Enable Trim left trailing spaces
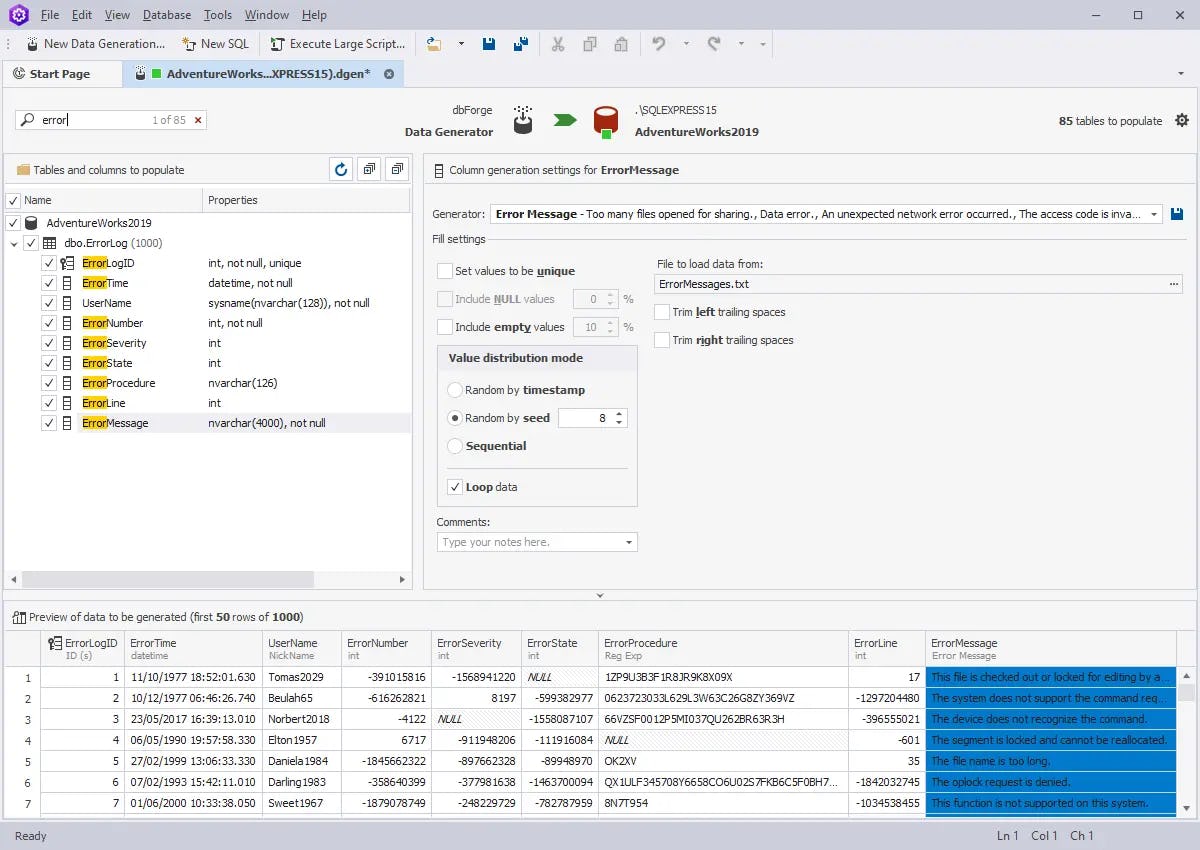1200x850 pixels. [661, 311]
